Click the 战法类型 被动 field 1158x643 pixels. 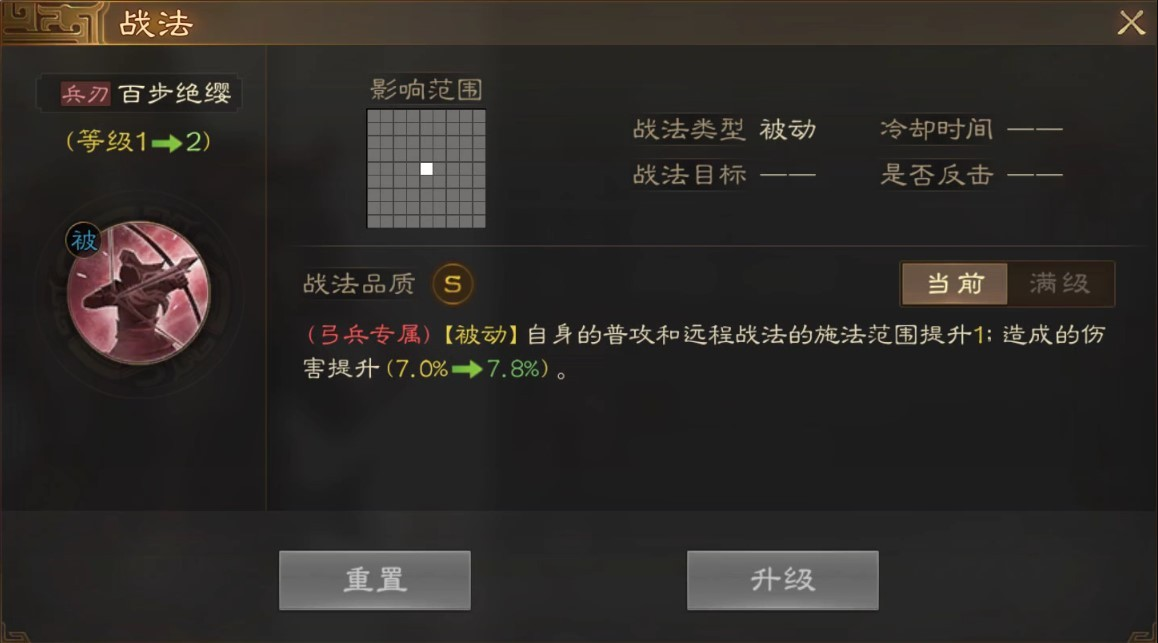click(x=724, y=130)
